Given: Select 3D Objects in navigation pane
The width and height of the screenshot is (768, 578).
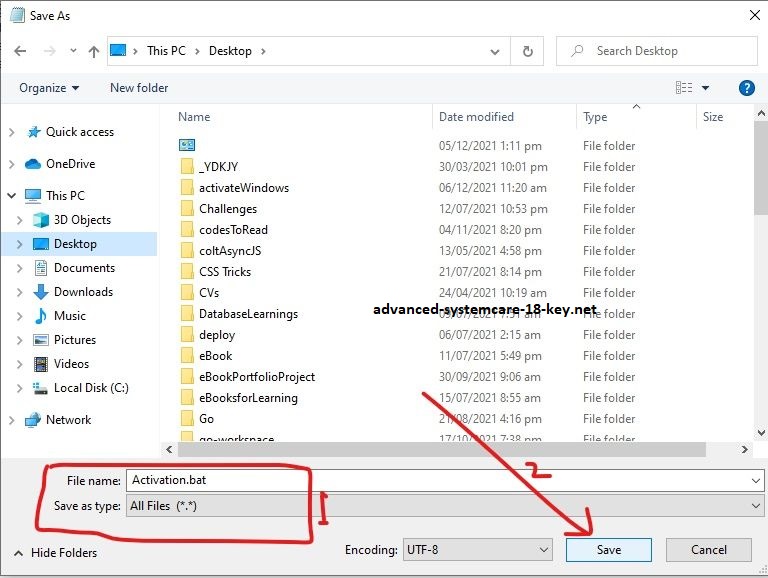Looking at the screenshot, I should tap(82, 220).
